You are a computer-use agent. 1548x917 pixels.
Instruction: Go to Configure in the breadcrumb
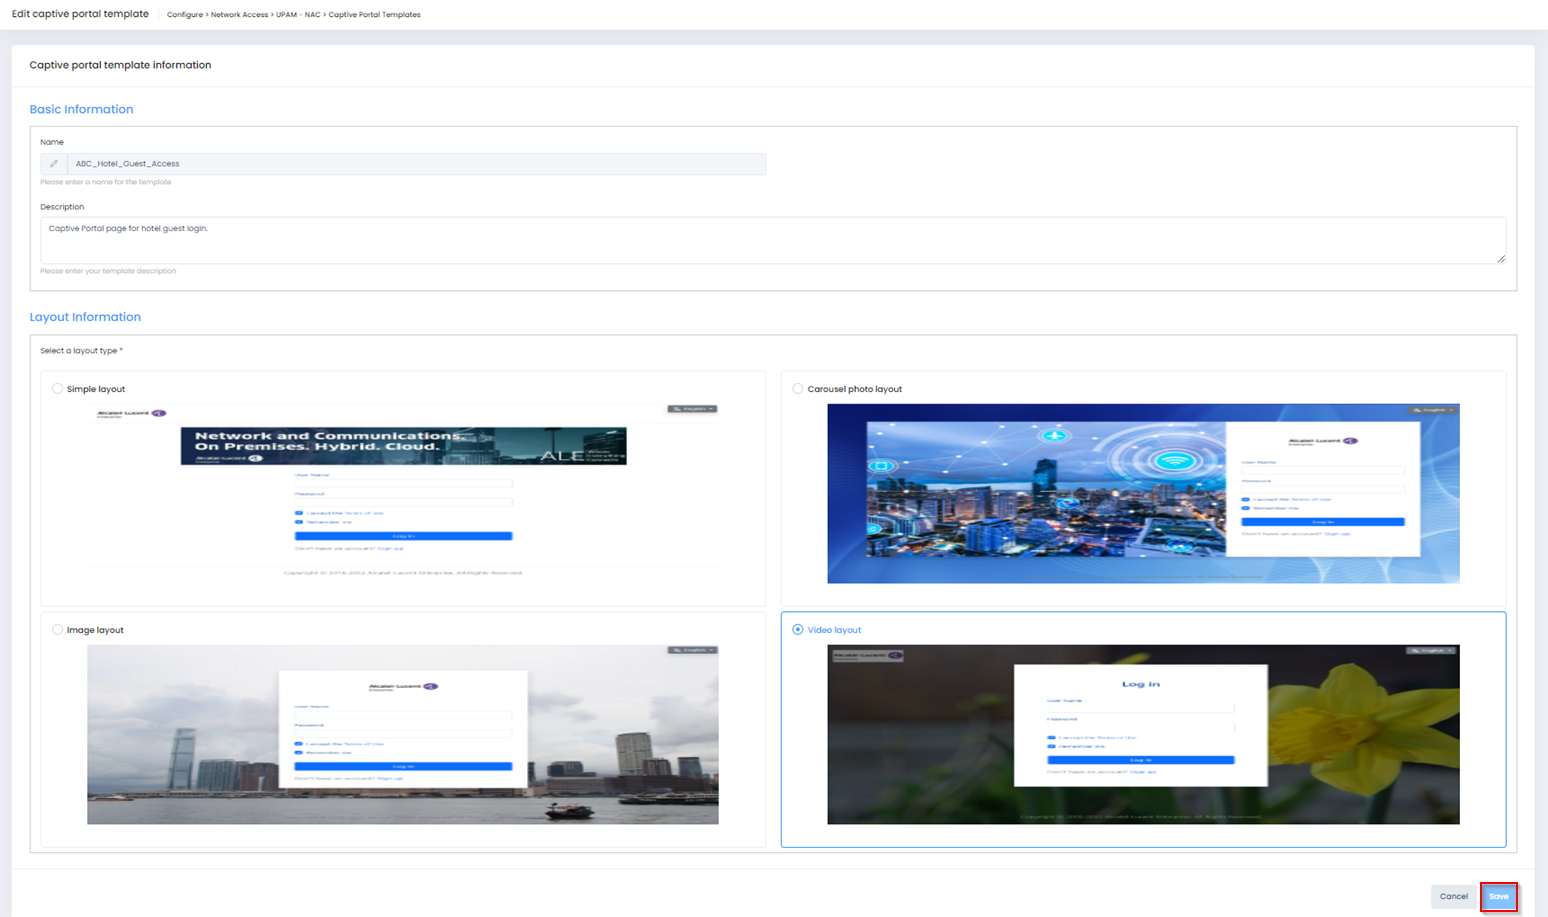[184, 15]
